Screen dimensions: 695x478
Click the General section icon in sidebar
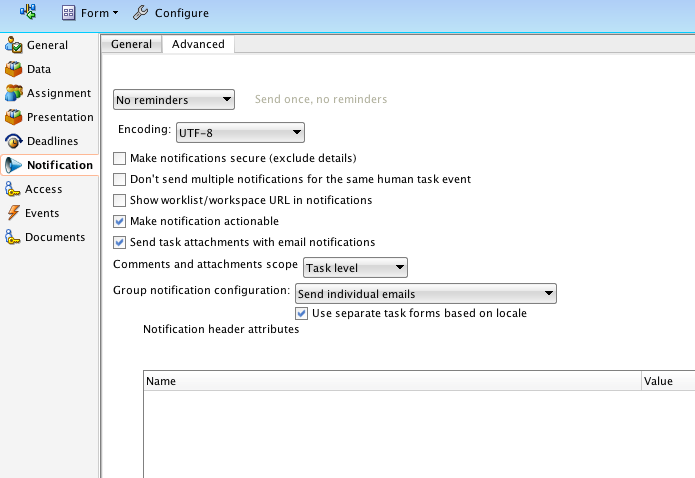coord(13,45)
